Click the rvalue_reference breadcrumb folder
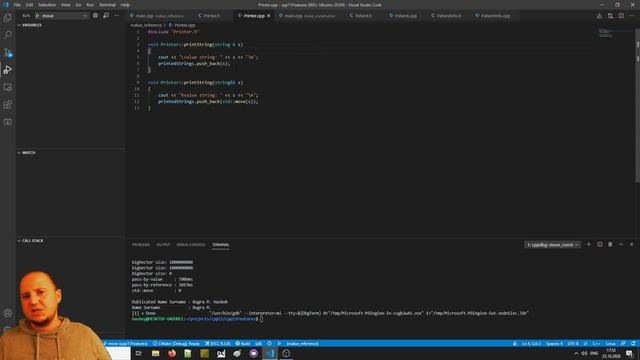This screenshot has height=360, width=640. click(x=146, y=25)
